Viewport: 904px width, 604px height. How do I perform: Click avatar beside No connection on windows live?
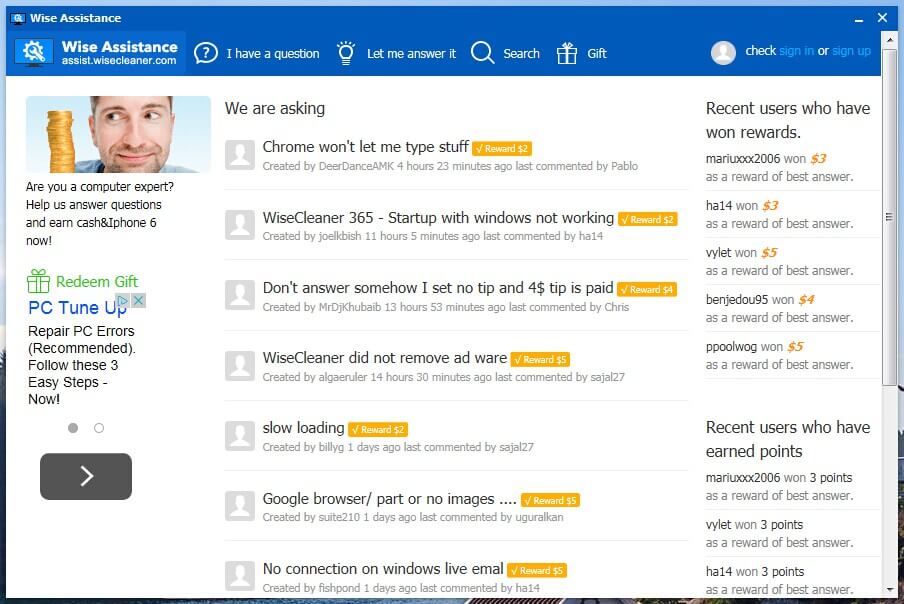point(240,576)
